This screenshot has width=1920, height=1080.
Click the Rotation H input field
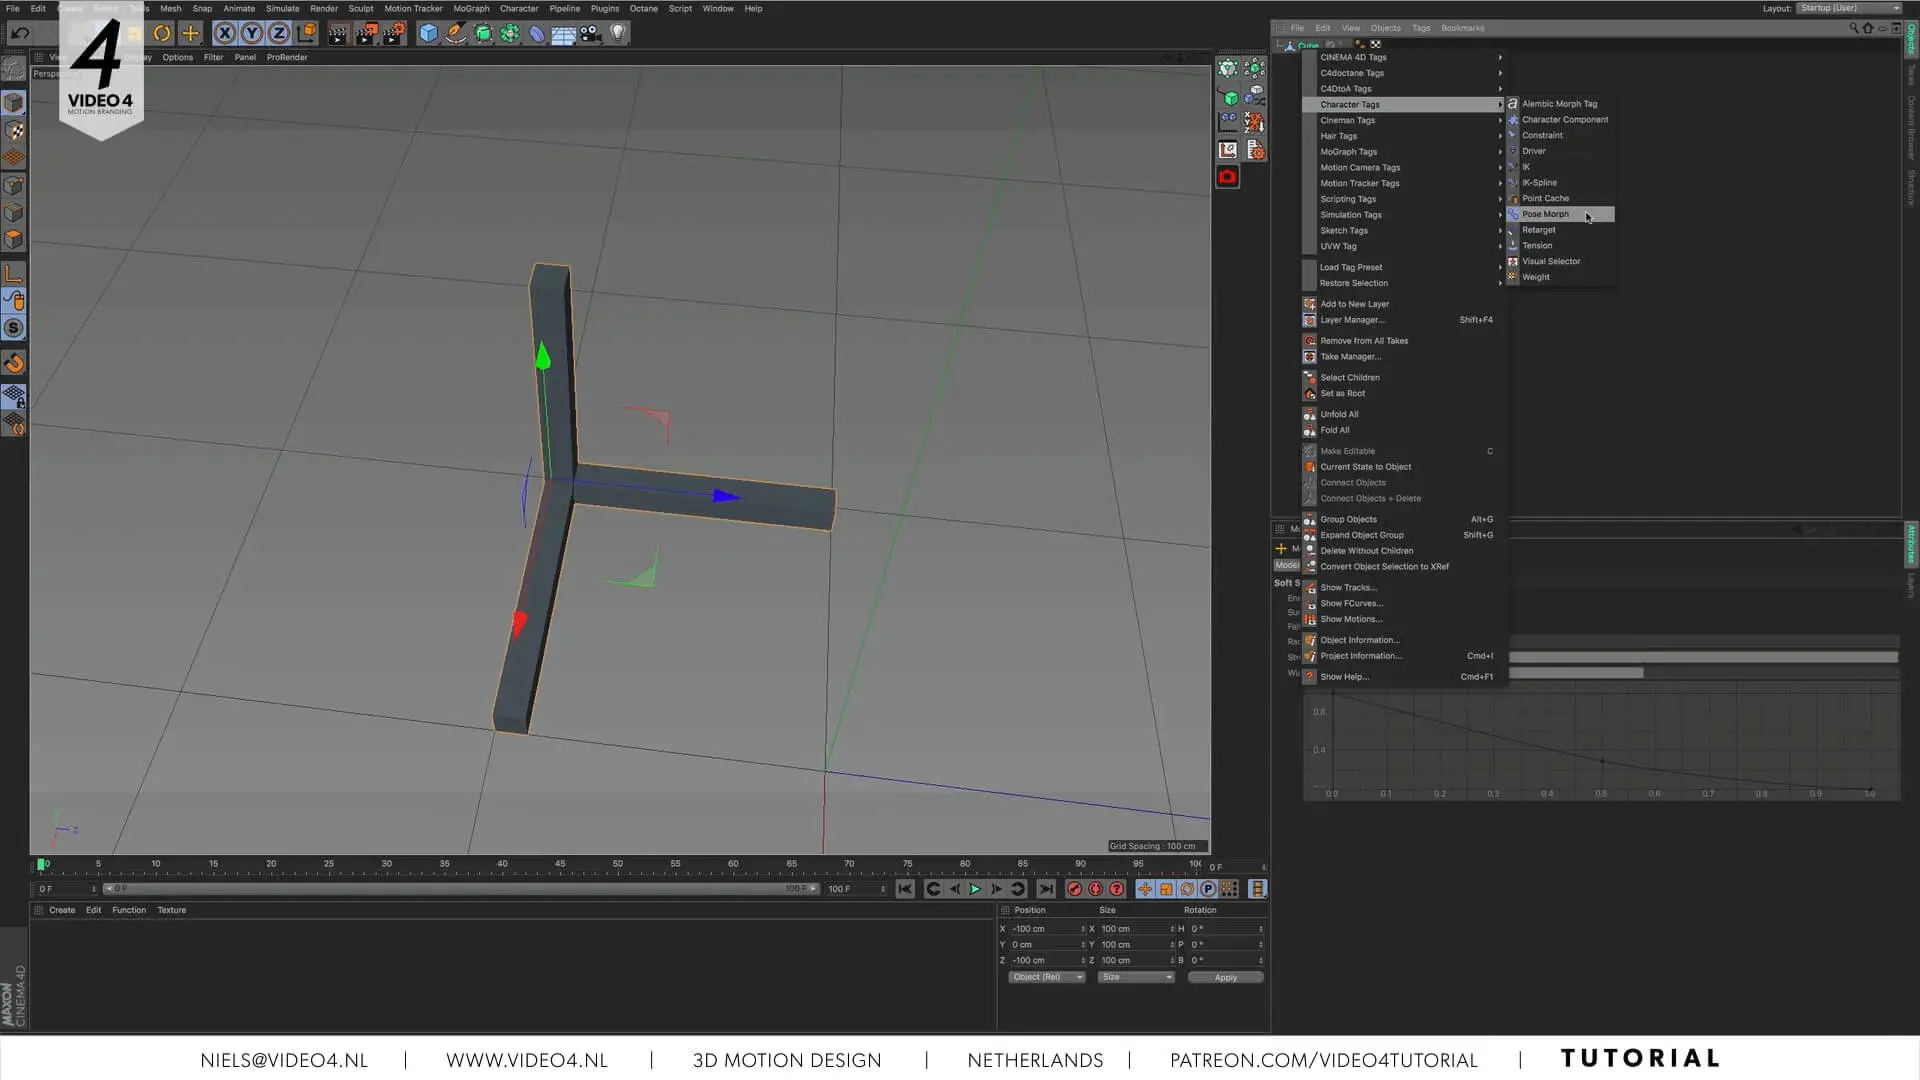pos(1226,929)
